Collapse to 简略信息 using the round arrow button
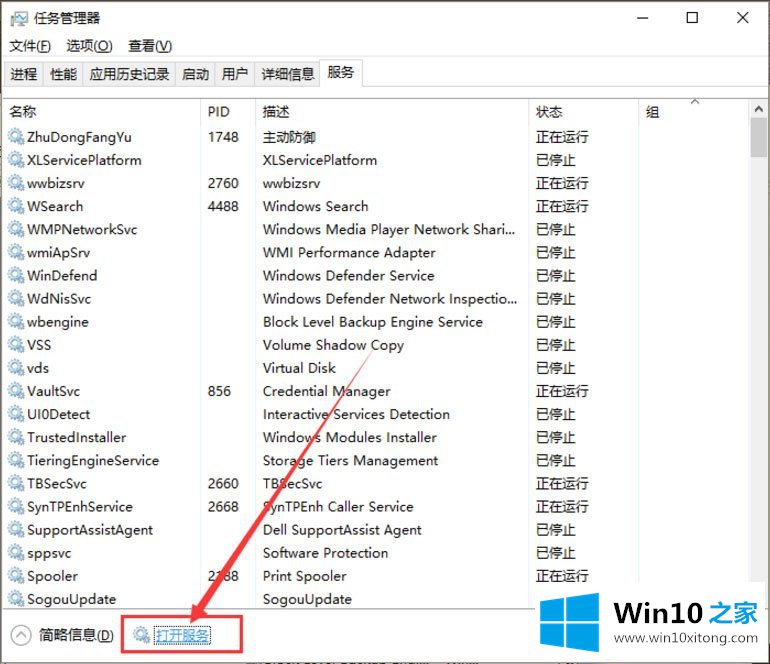Image resolution: width=770 pixels, height=664 pixels. tap(21, 636)
